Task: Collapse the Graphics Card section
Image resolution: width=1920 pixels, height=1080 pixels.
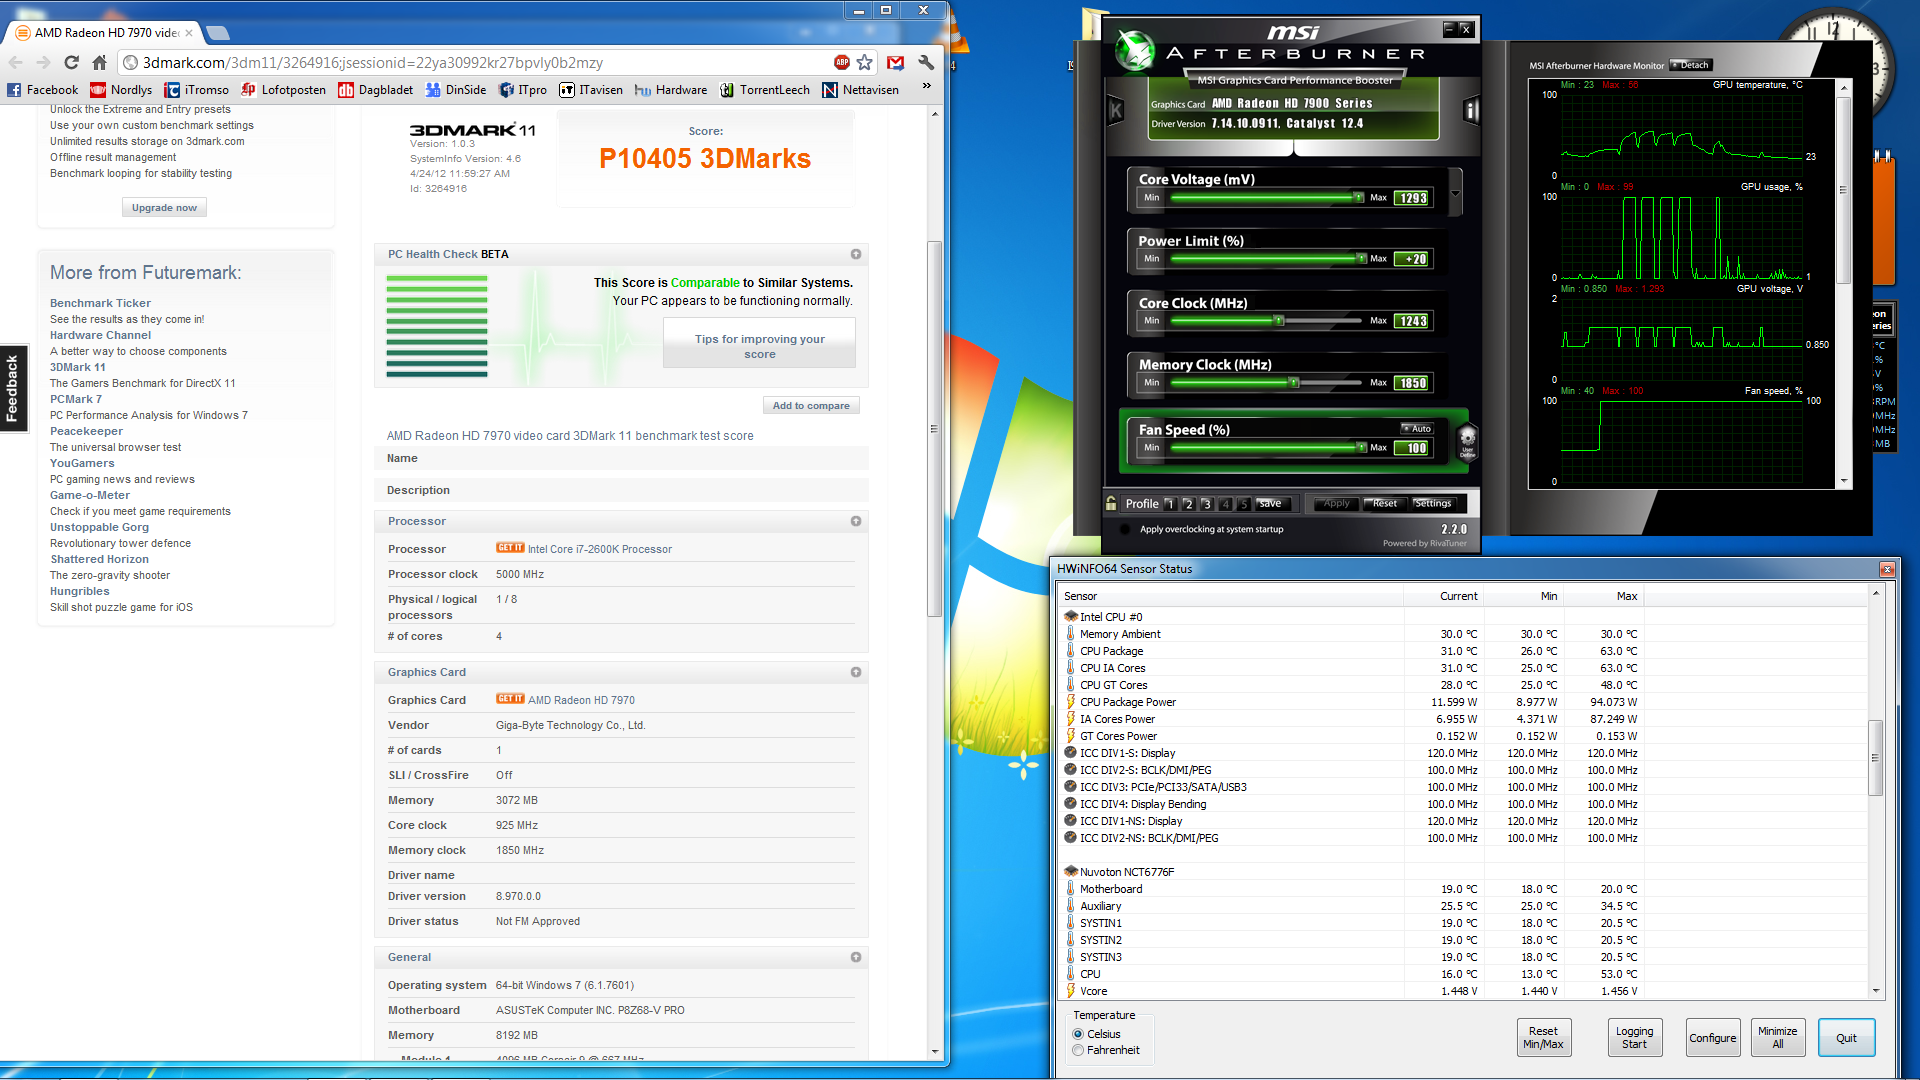Action: tap(856, 672)
